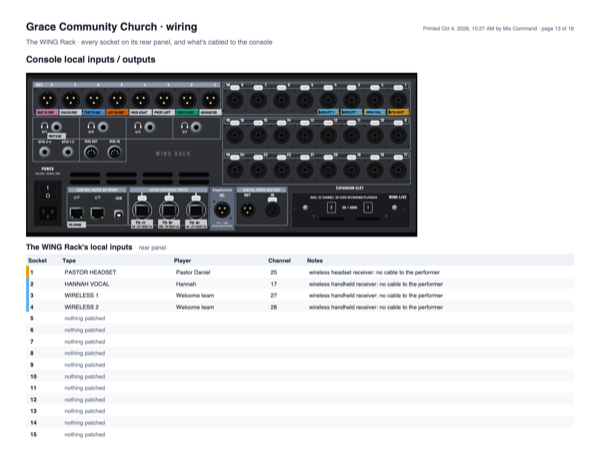
Task: Click the 2/1 headphone jack
Action: [196, 127]
